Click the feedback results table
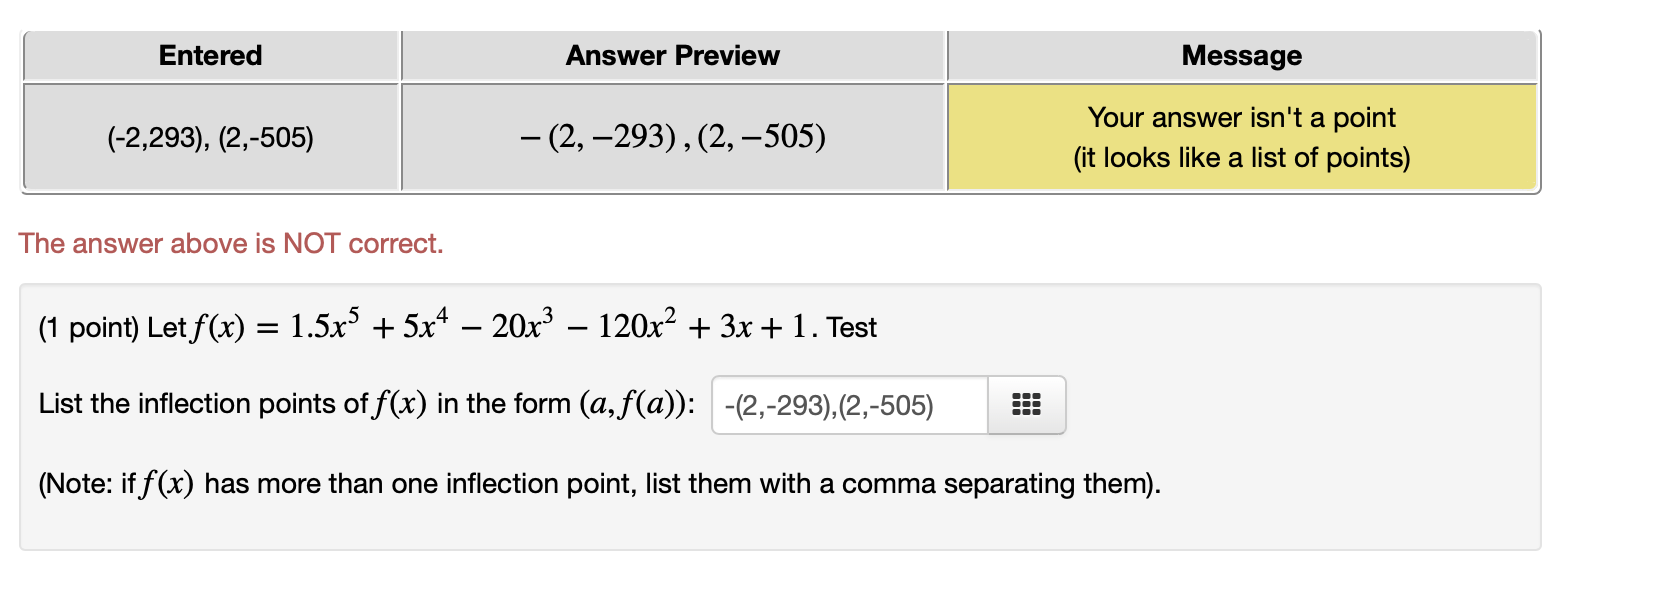The width and height of the screenshot is (1662, 590). 780,110
